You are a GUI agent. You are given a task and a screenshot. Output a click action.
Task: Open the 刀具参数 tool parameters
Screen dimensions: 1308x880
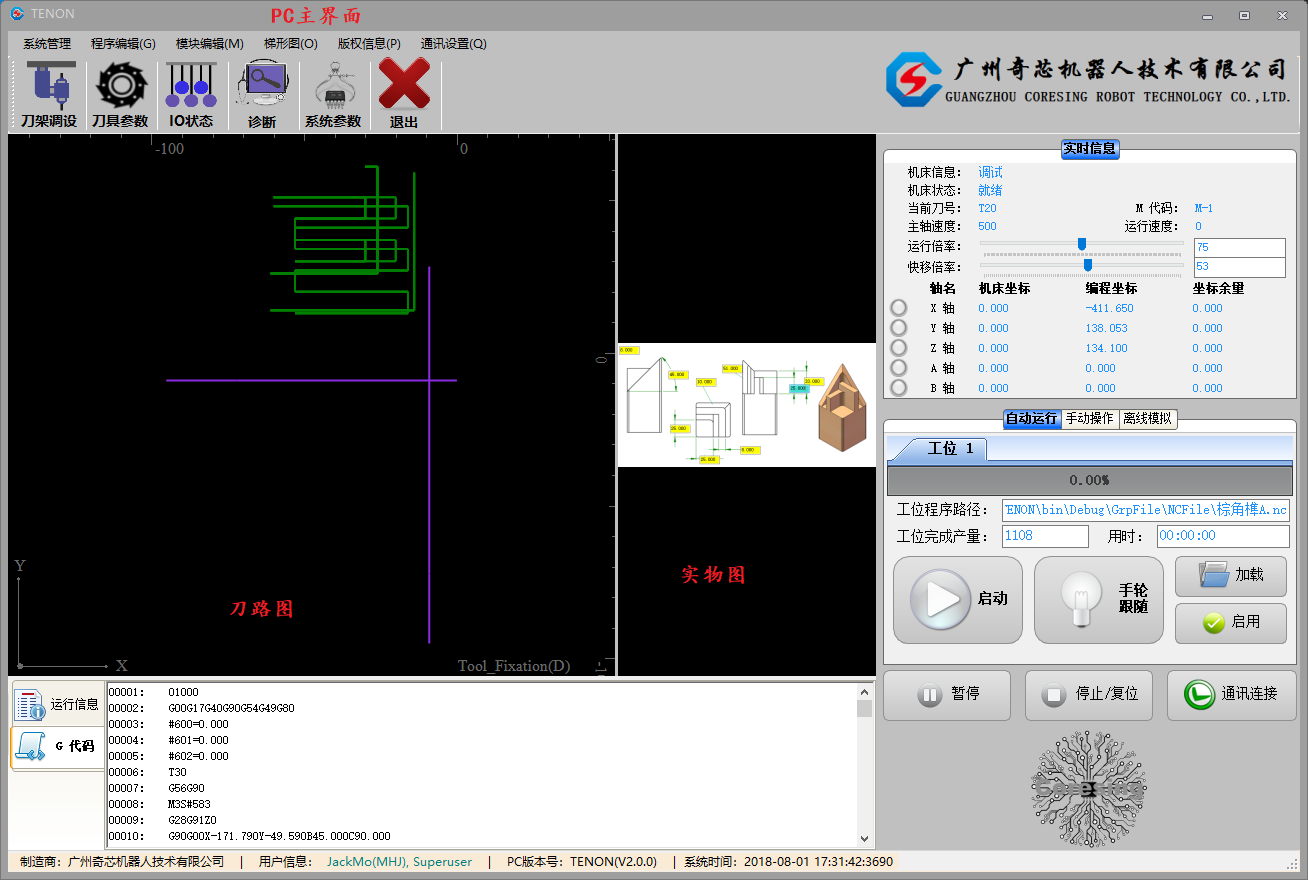point(120,94)
